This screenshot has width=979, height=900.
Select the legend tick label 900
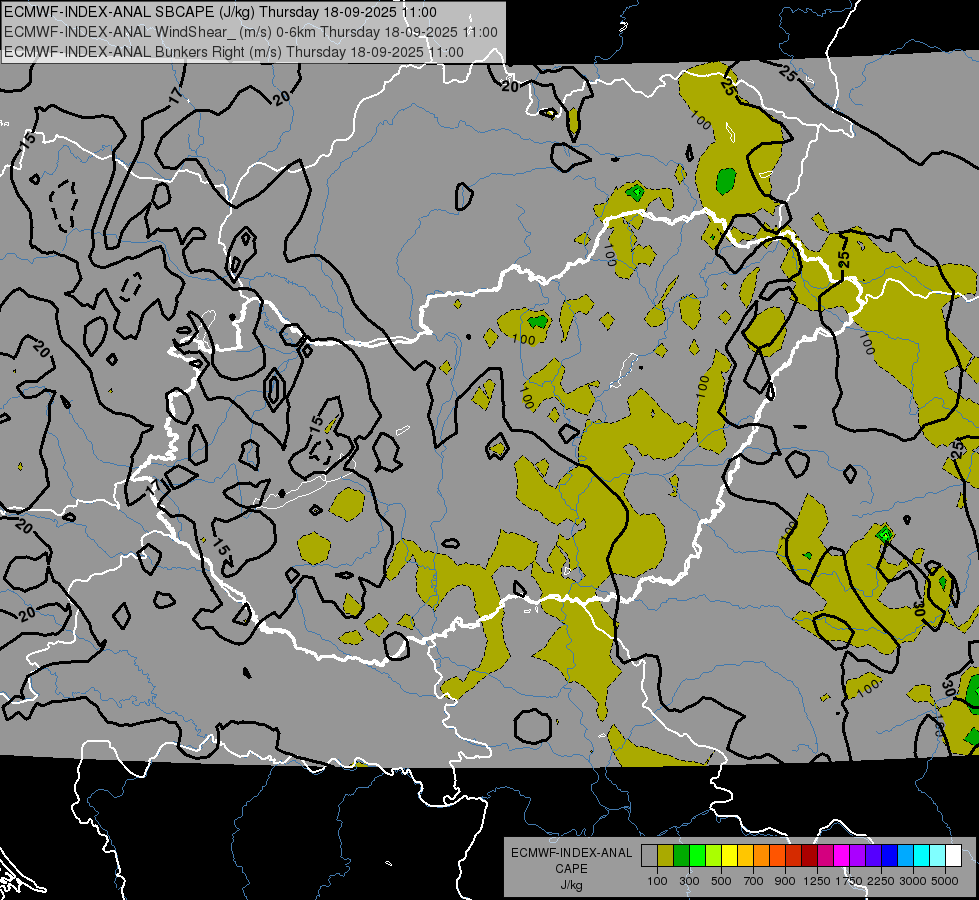coord(785,881)
